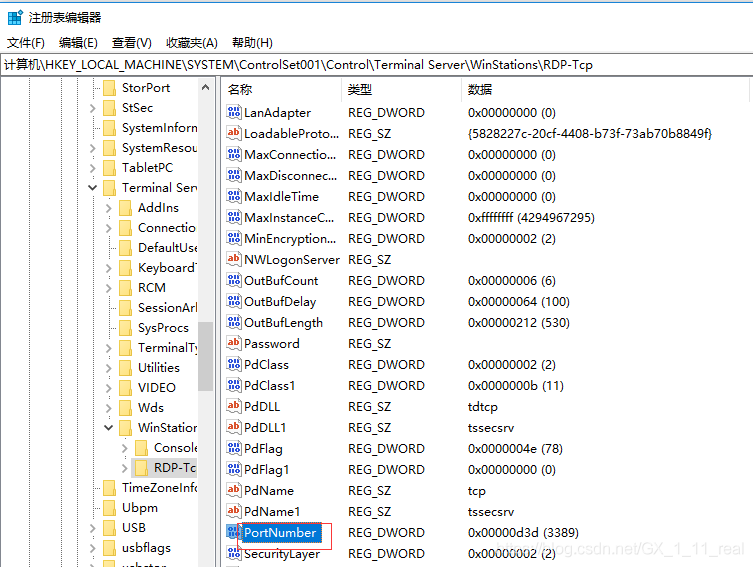Expand the TabletPC key arrow
Image resolution: width=753 pixels, height=567 pixels.
coord(93,168)
